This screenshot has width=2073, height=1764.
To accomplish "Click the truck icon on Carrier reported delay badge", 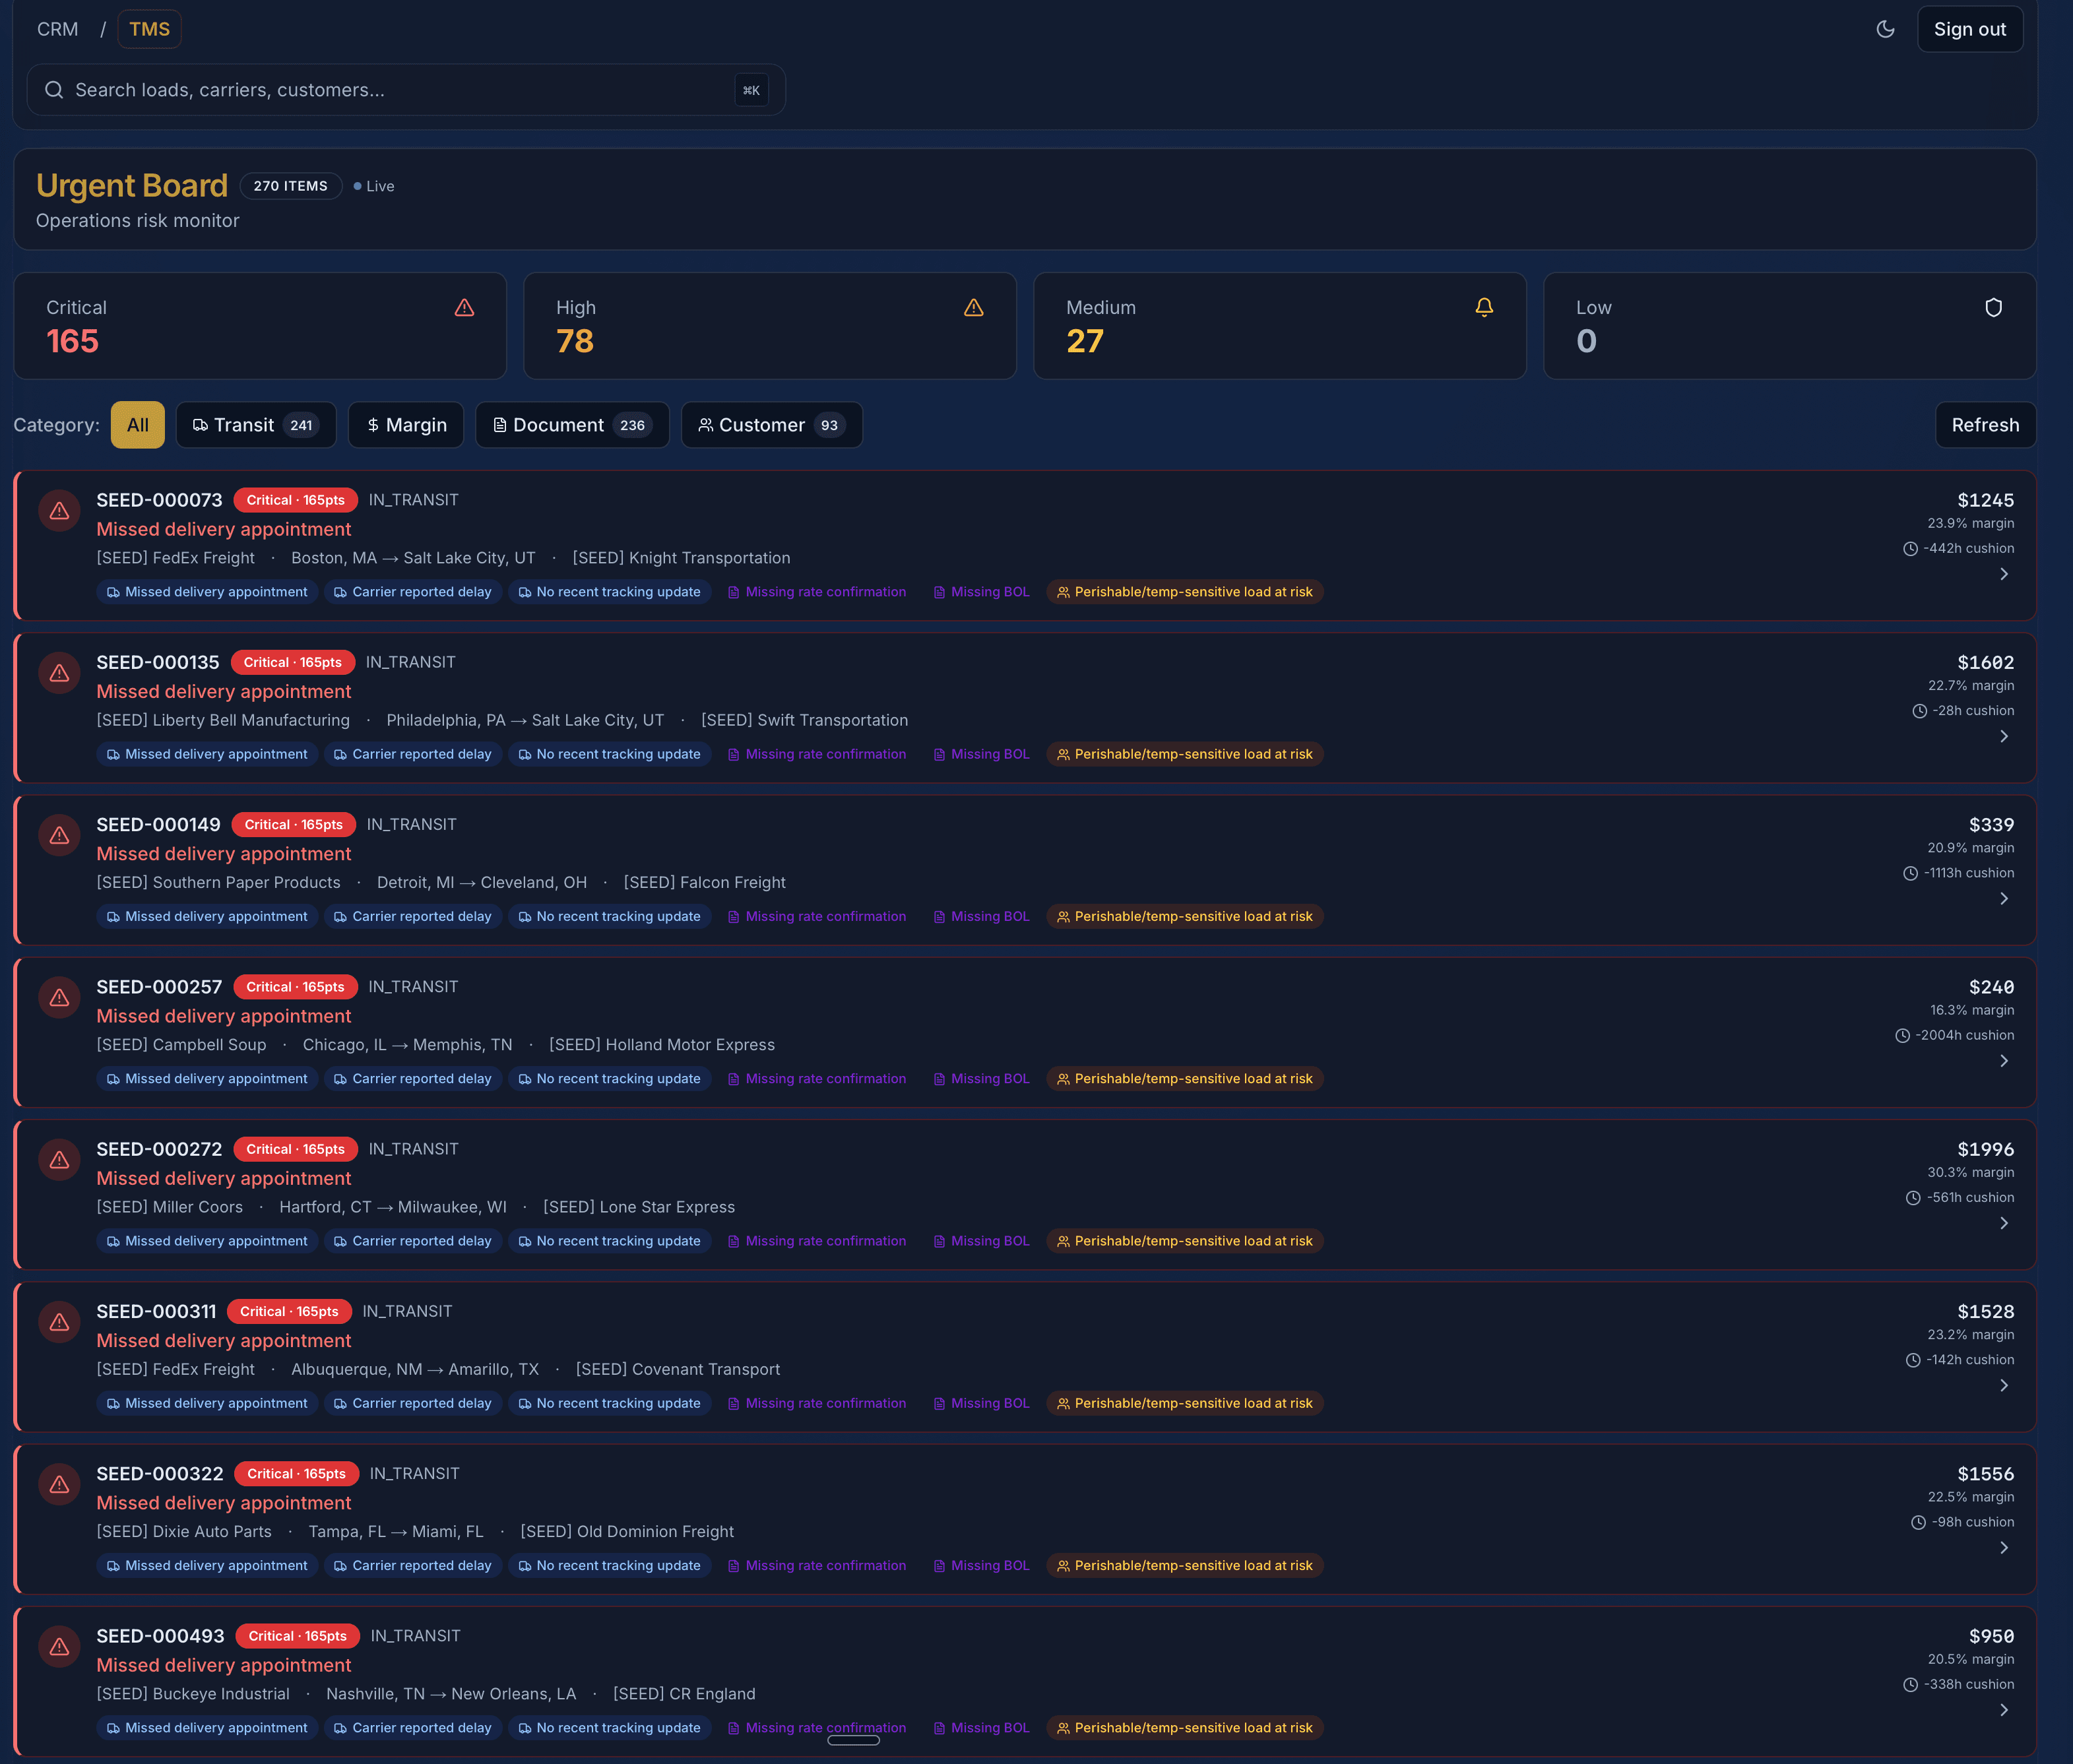I will pos(341,592).
